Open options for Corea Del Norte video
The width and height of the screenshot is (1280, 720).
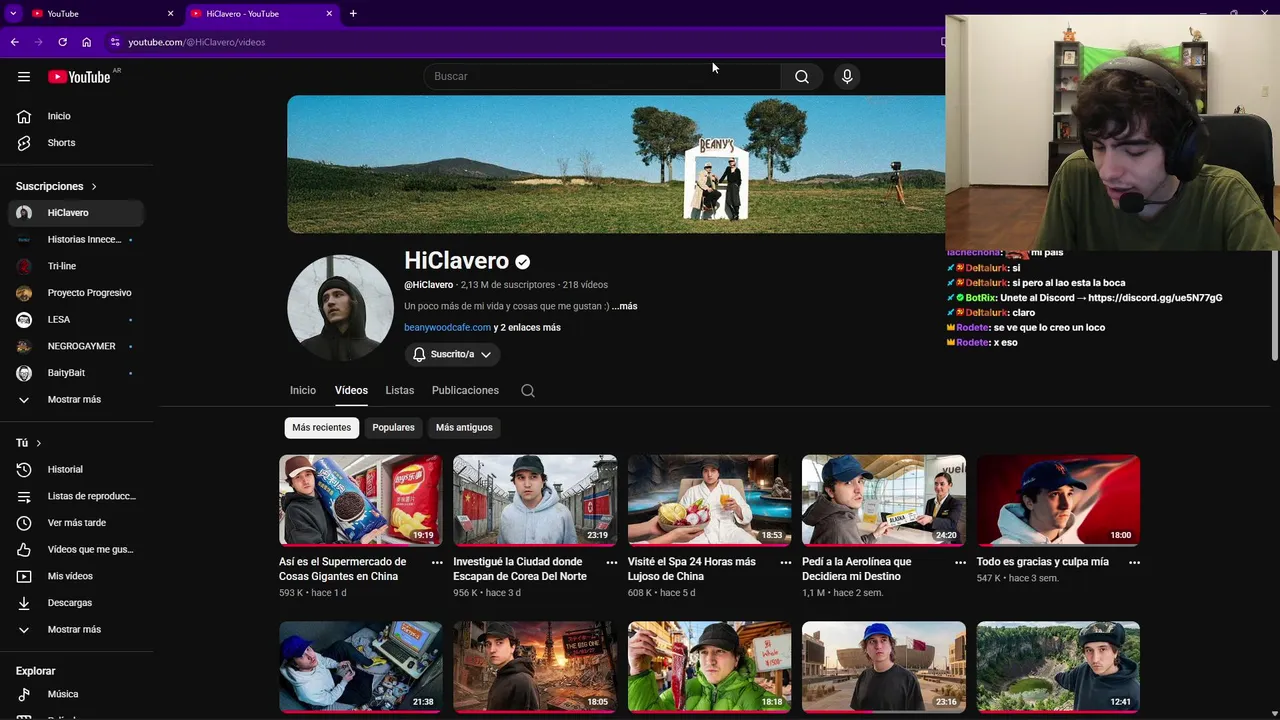click(x=611, y=562)
